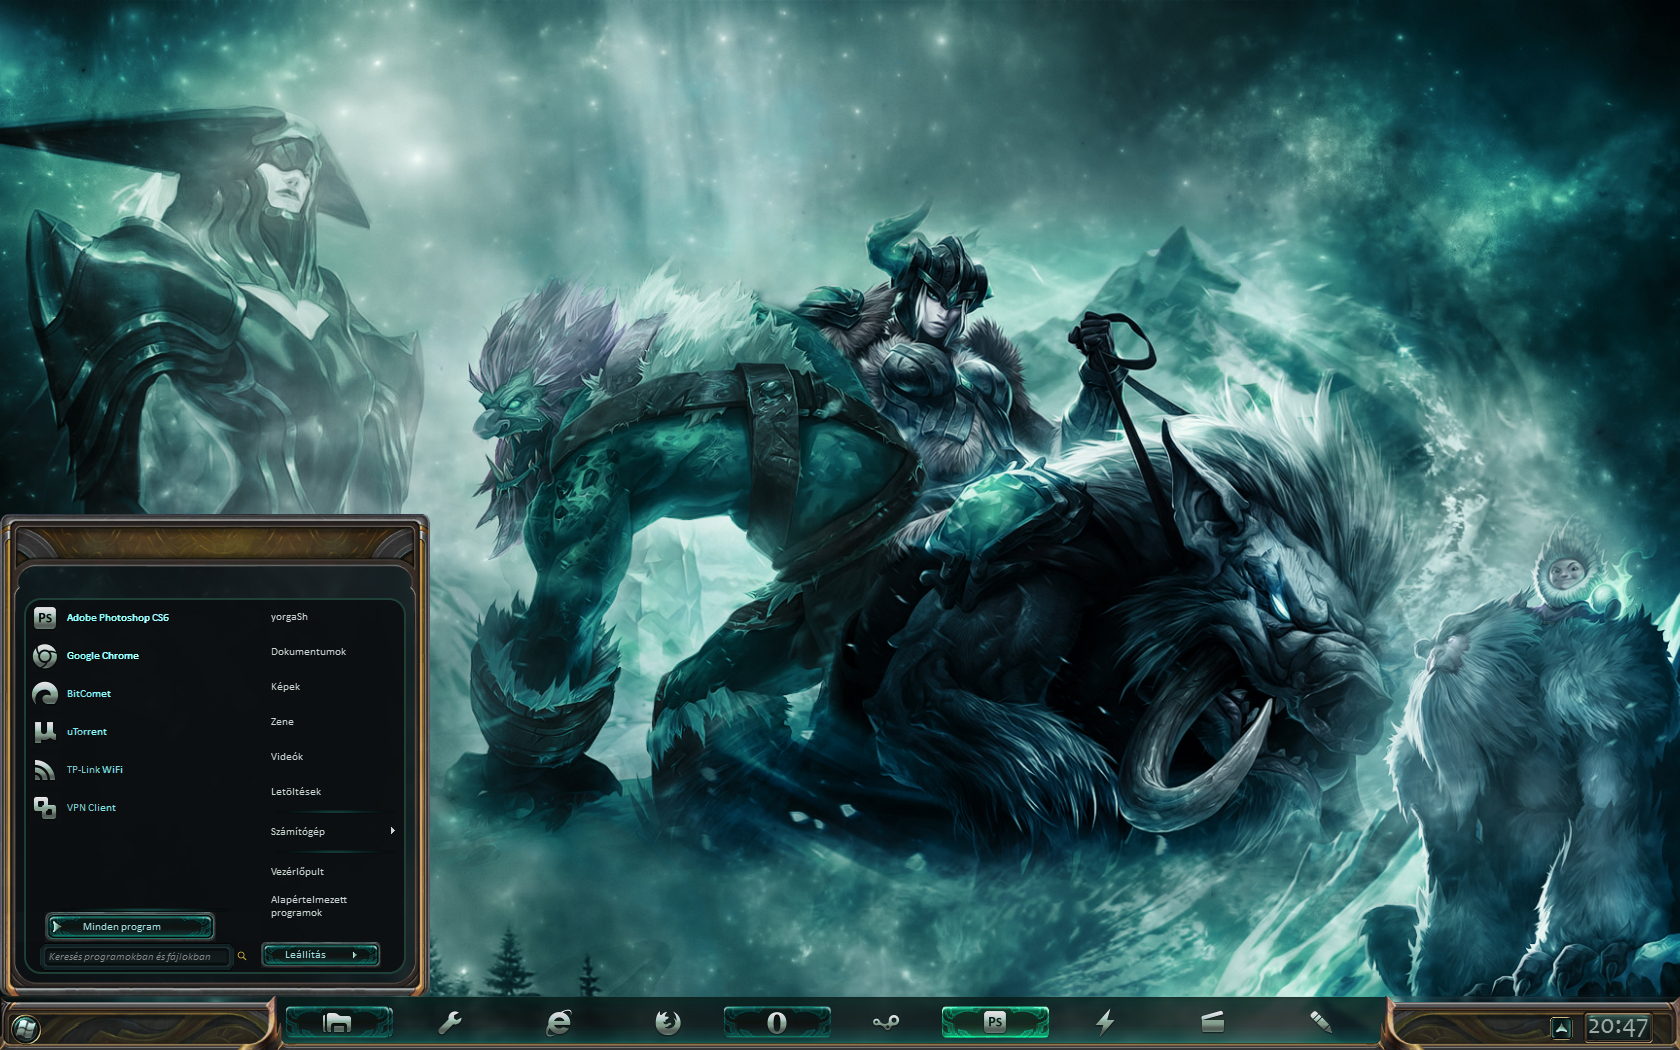Click the BitComet icon in Start menu
This screenshot has height=1050, width=1680.
(45, 694)
